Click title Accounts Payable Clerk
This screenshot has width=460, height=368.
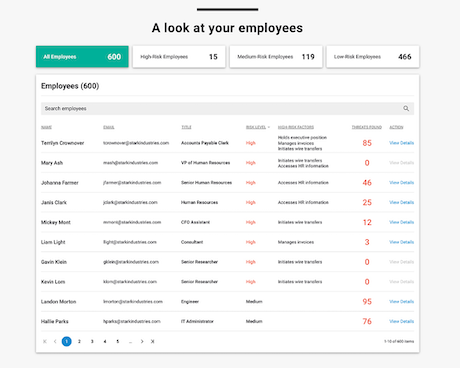click(x=205, y=143)
